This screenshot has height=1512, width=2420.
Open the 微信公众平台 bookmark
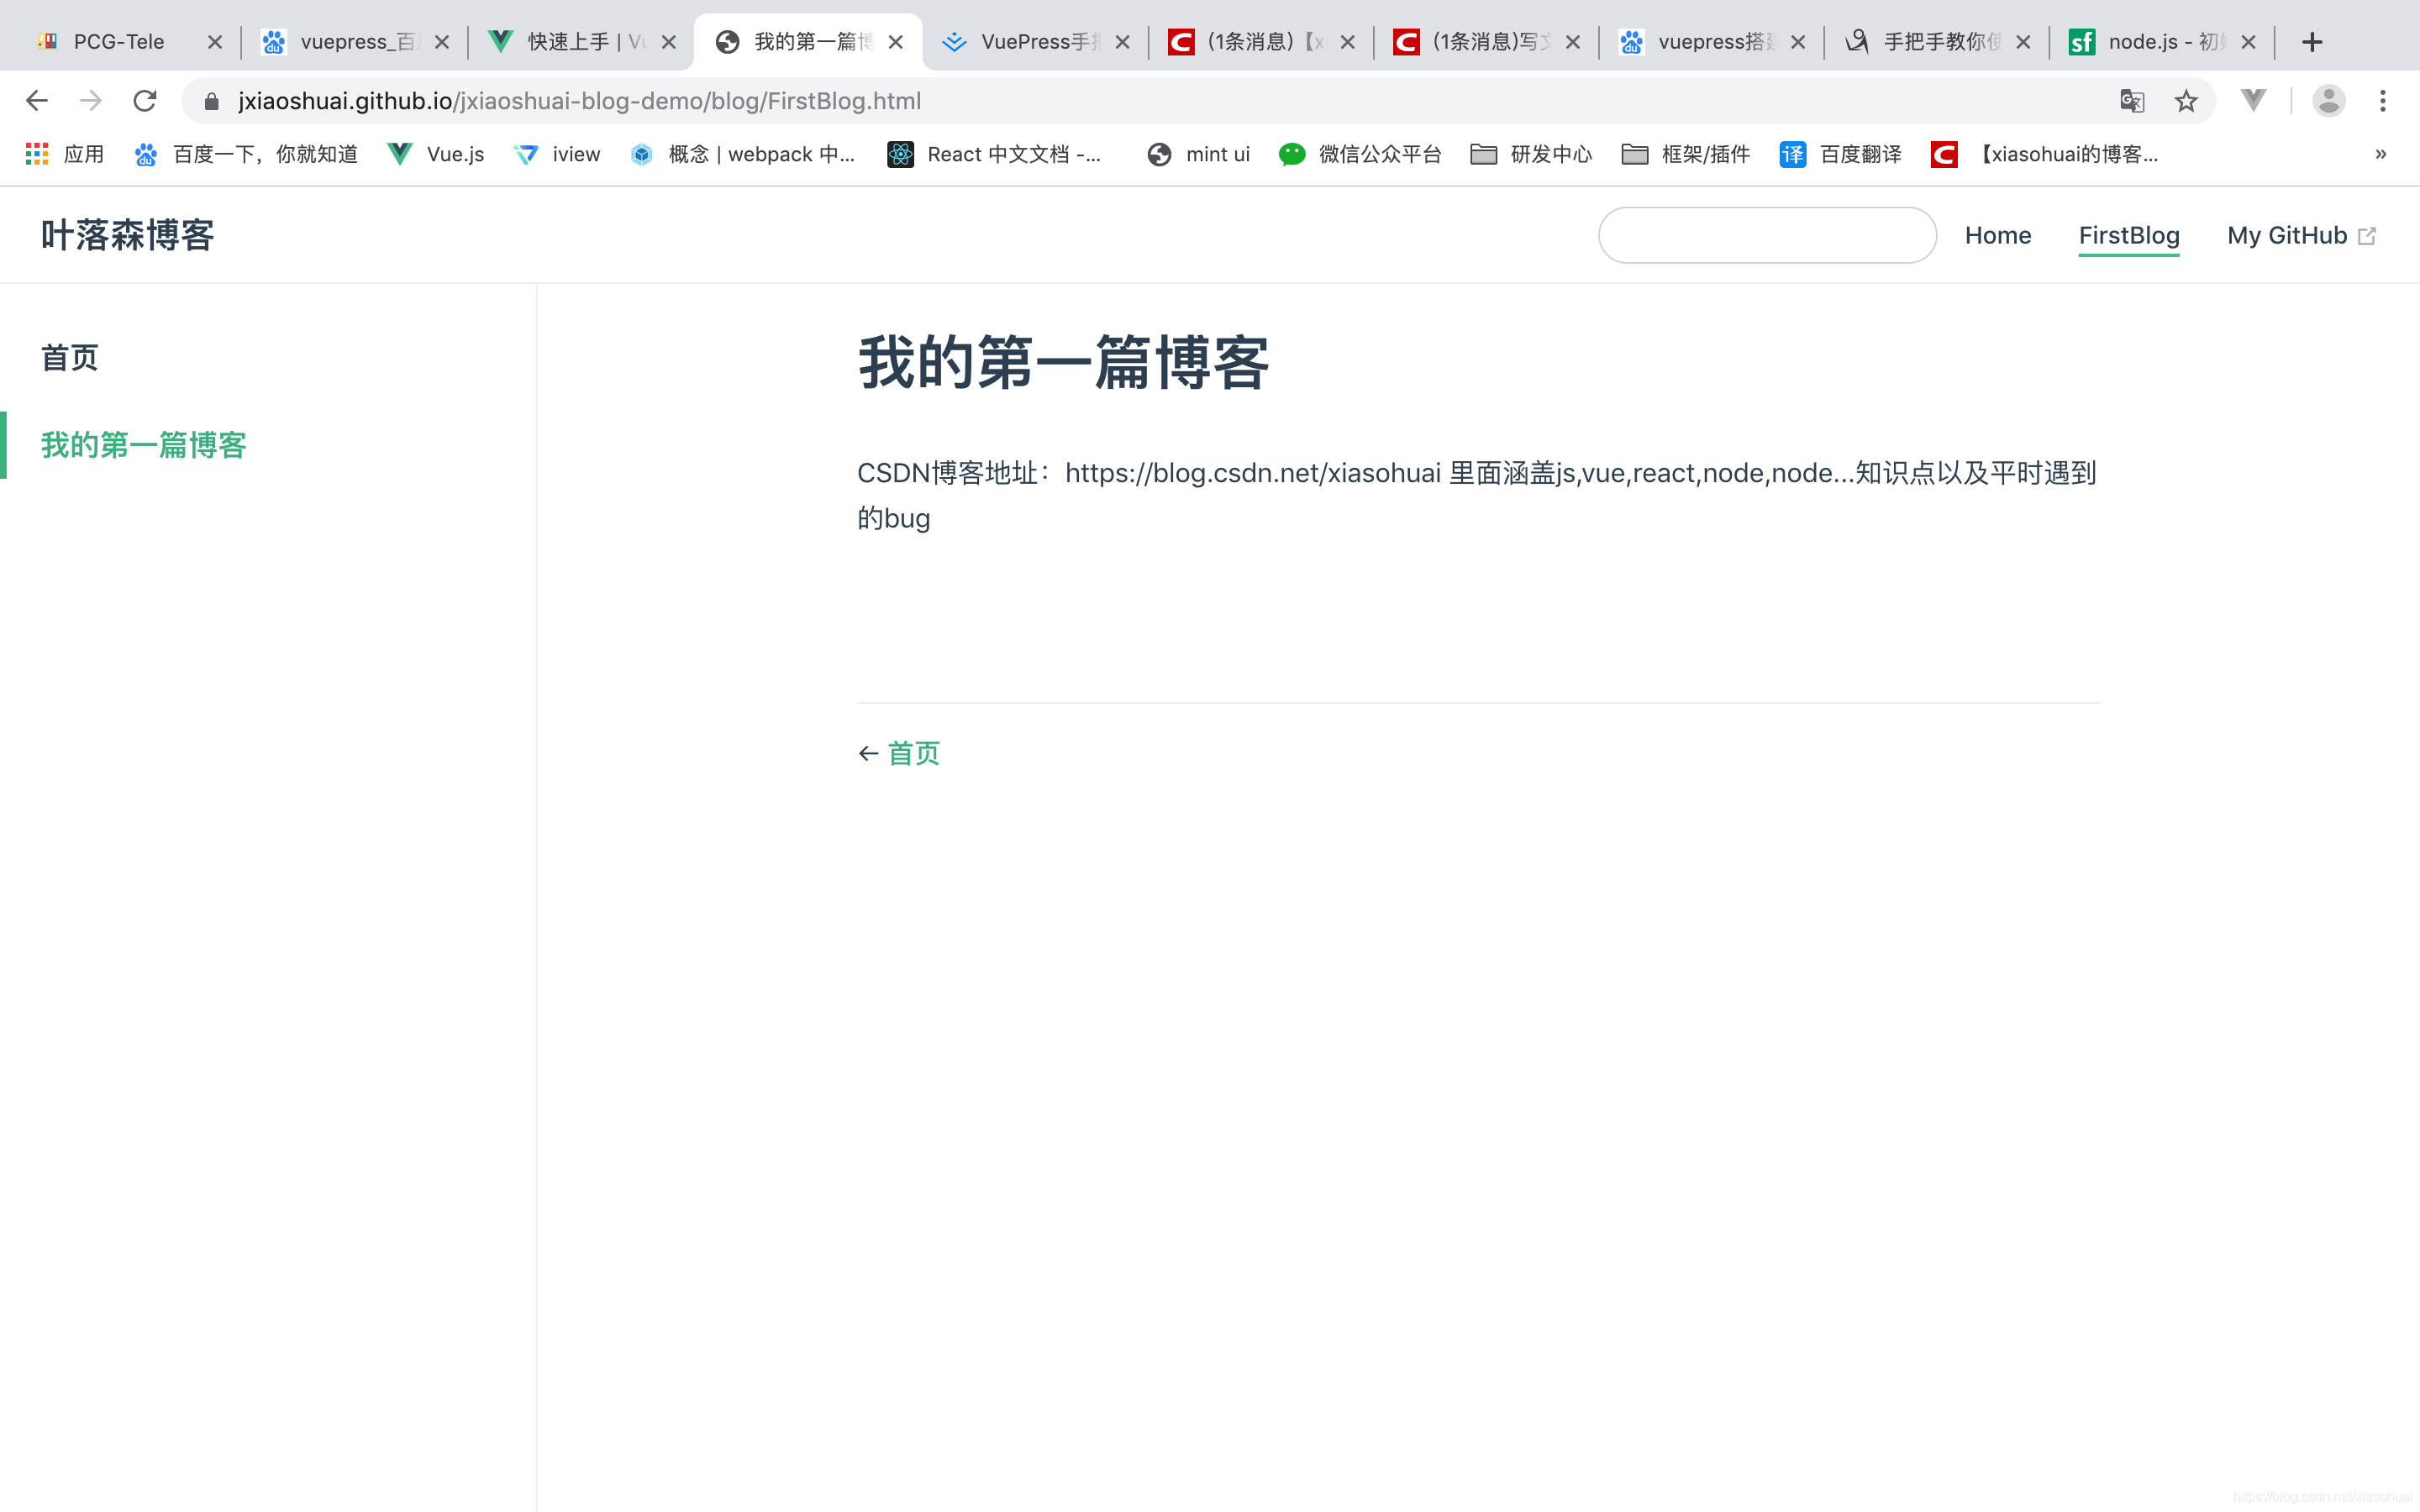1360,154
